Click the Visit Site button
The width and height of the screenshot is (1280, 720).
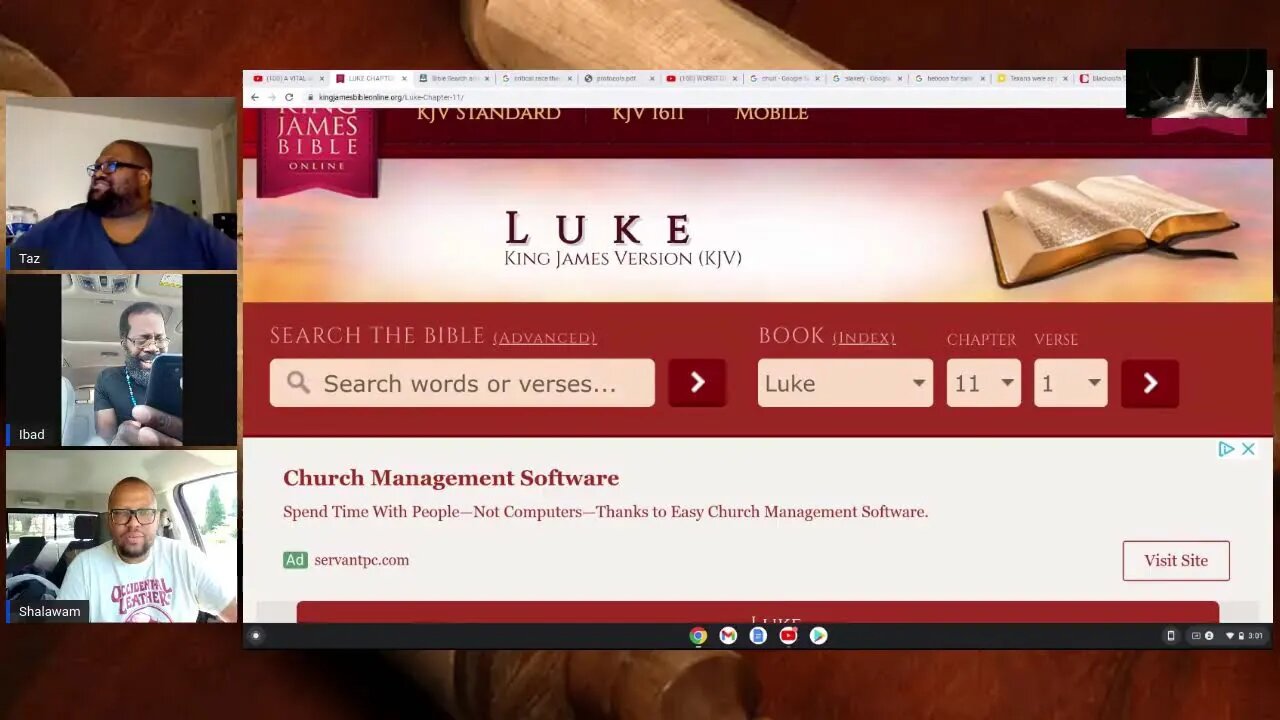[1176, 560]
